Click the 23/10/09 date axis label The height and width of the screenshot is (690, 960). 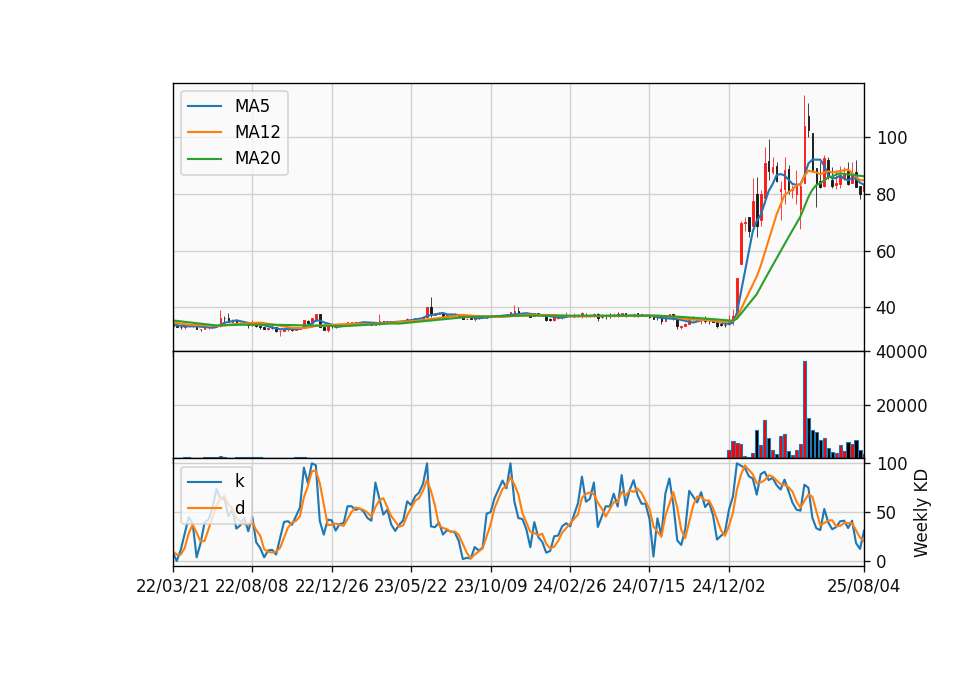pos(490,586)
